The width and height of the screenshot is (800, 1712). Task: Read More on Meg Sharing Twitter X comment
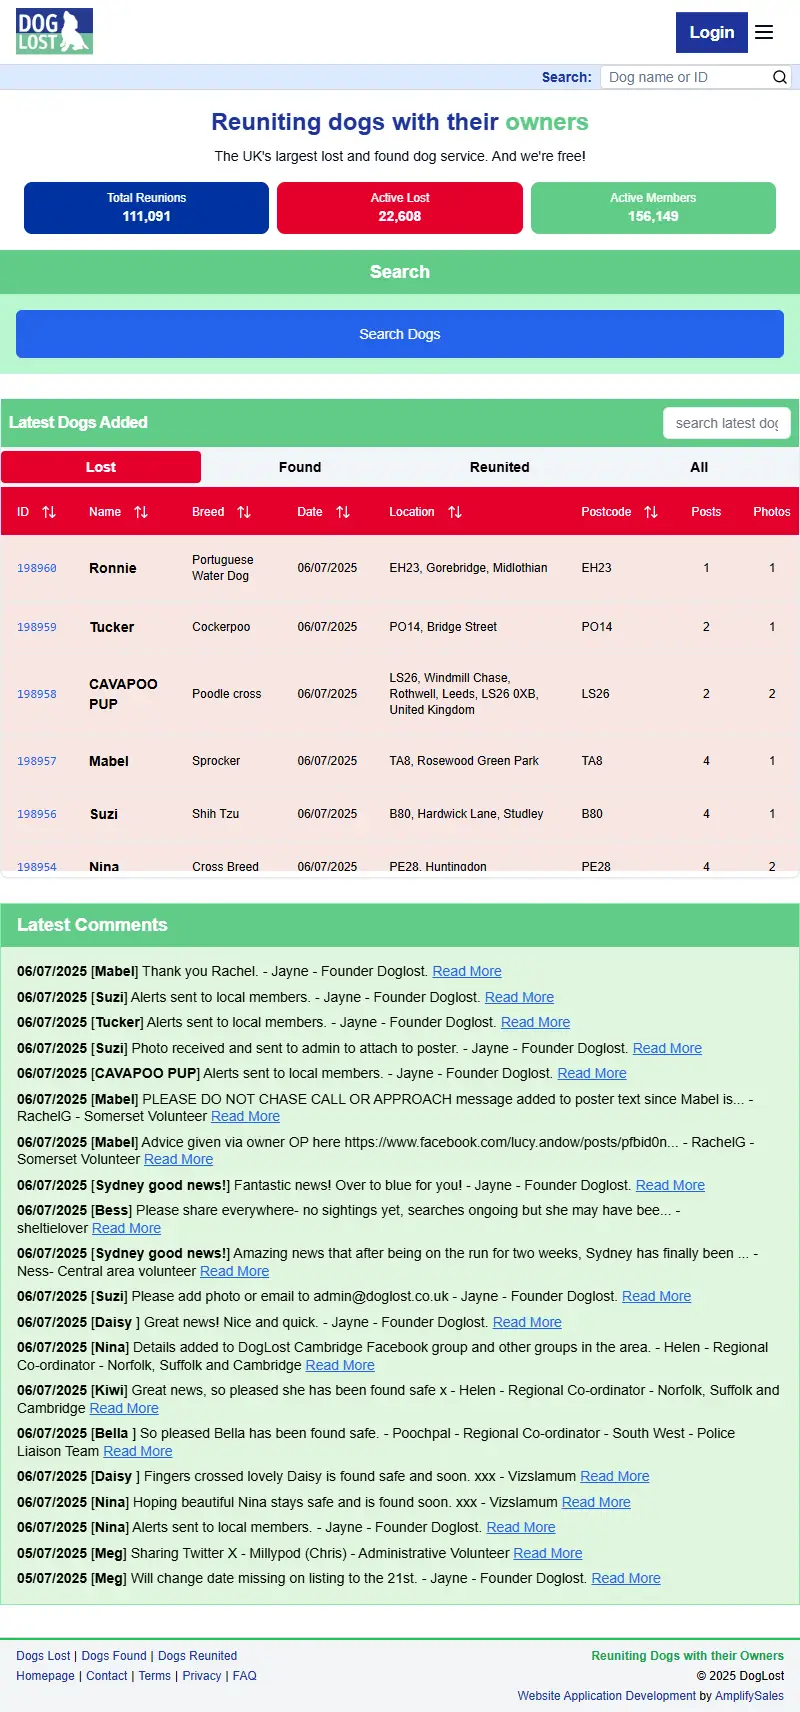548,1553
